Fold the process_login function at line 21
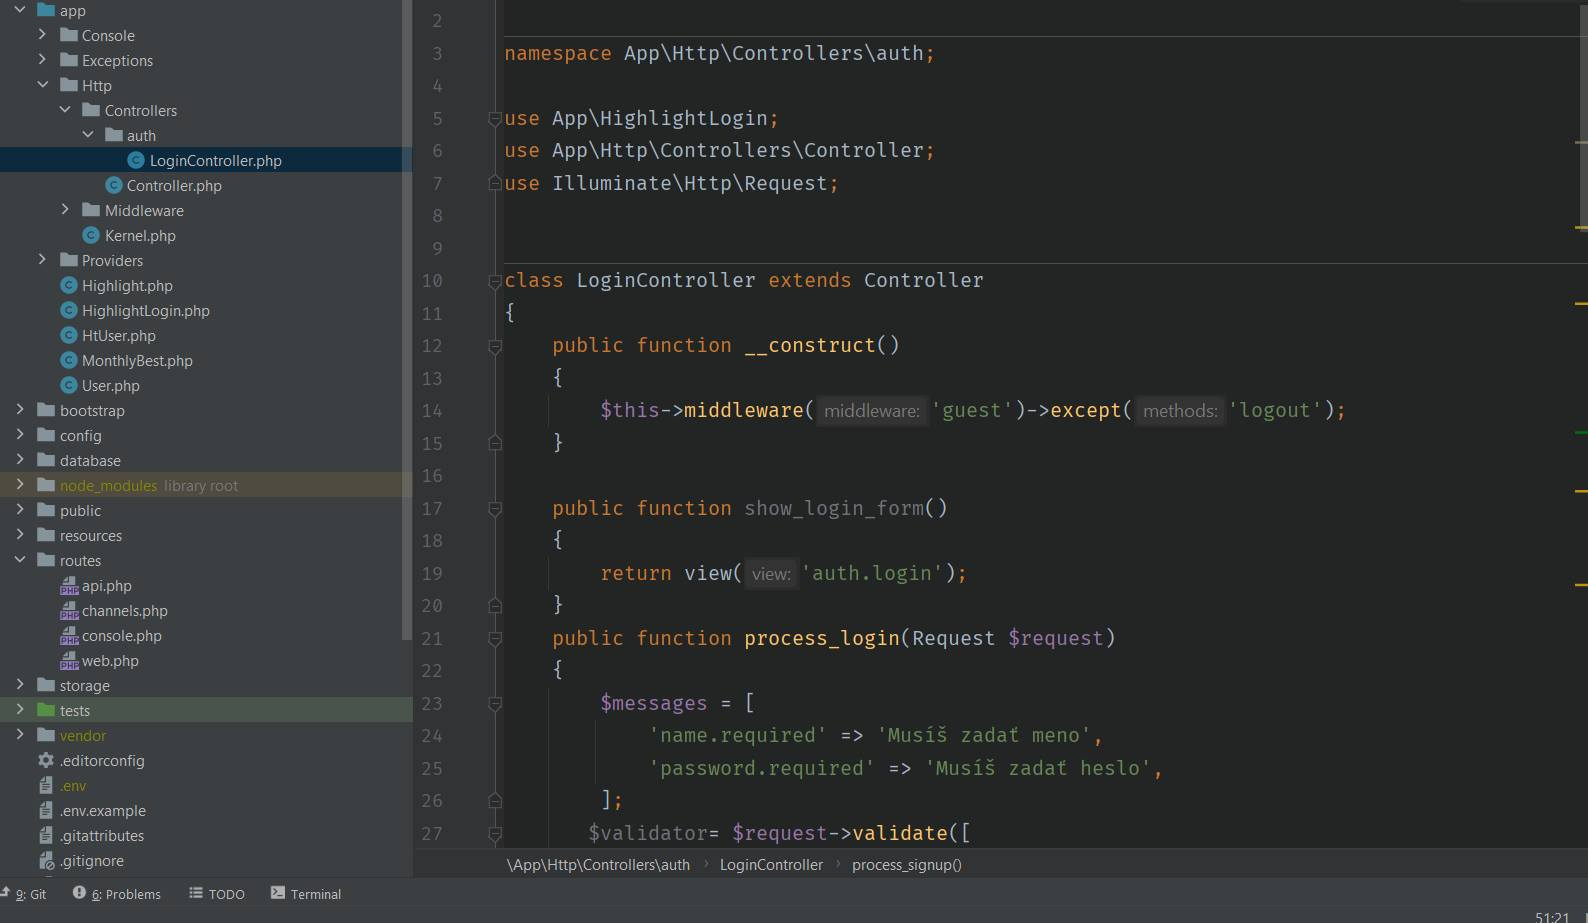This screenshot has height=923, width=1588. tap(494, 639)
